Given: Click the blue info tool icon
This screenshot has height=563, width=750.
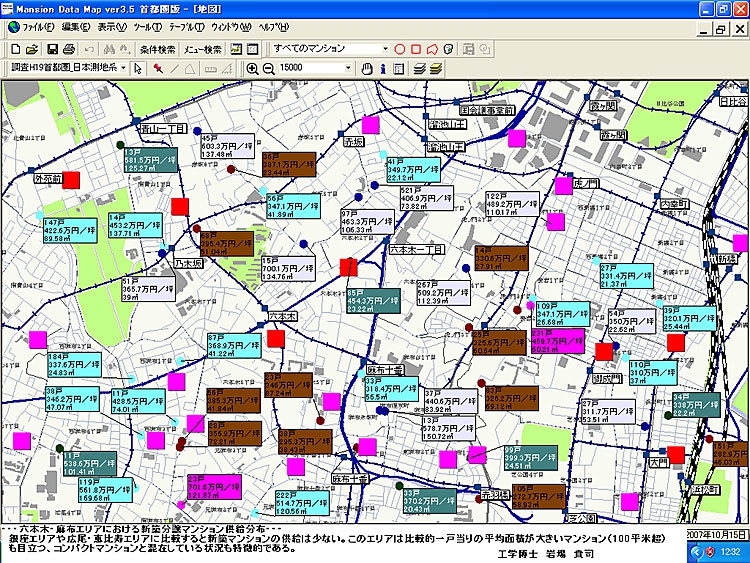Looking at the screenshot, I should pos(384,68).
